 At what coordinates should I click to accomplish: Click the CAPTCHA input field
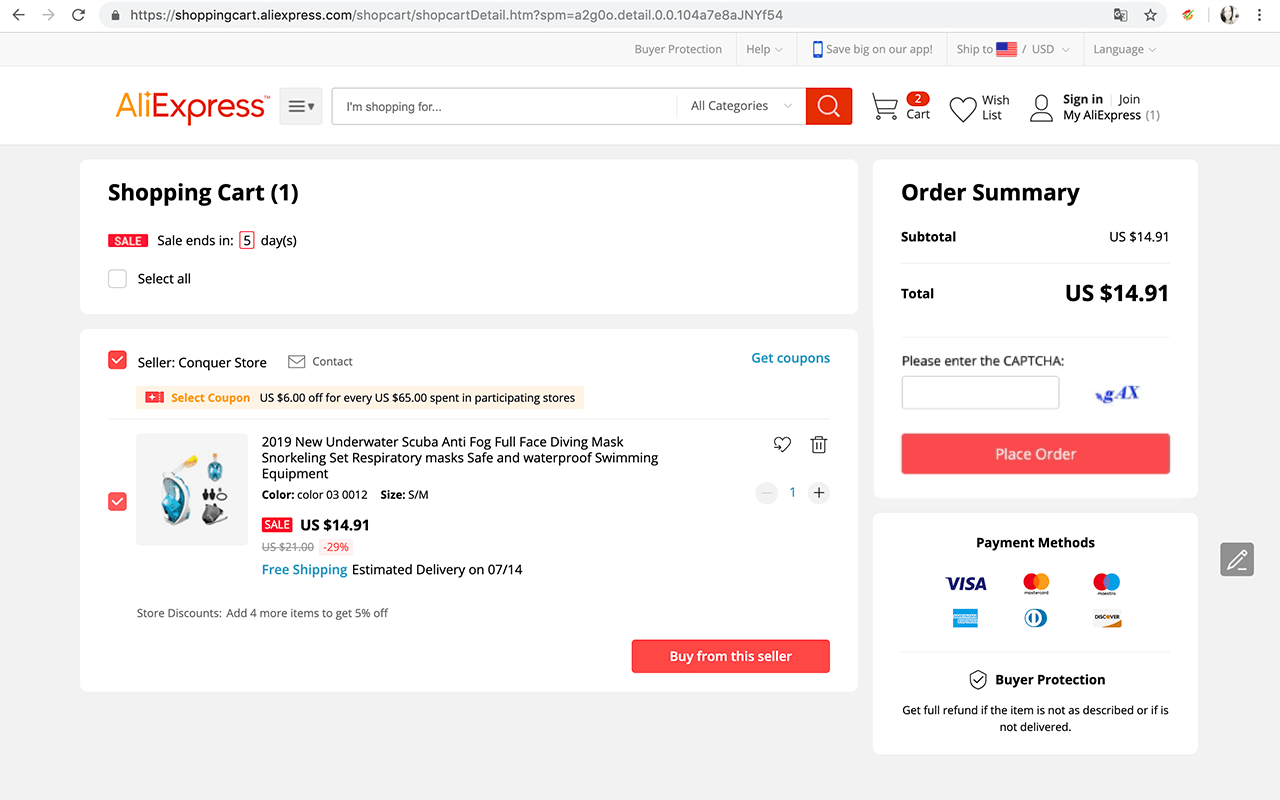(x=980, y=393)
